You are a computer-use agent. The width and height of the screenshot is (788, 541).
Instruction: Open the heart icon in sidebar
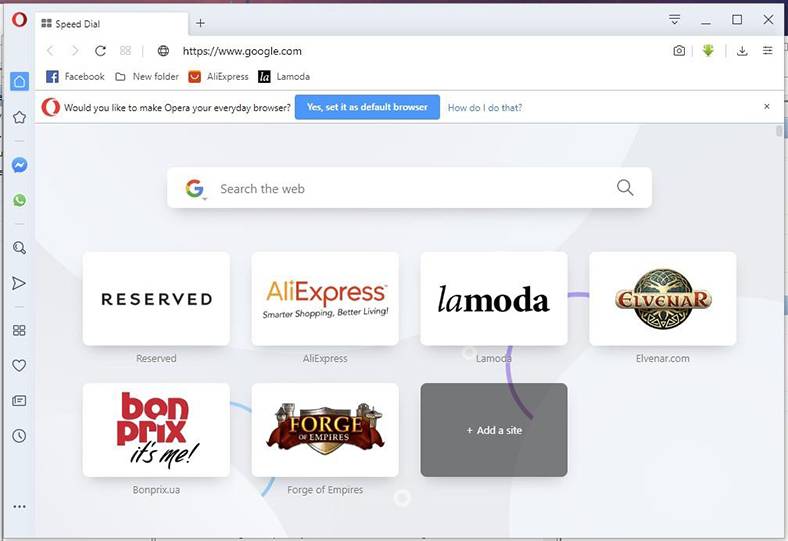19,366
